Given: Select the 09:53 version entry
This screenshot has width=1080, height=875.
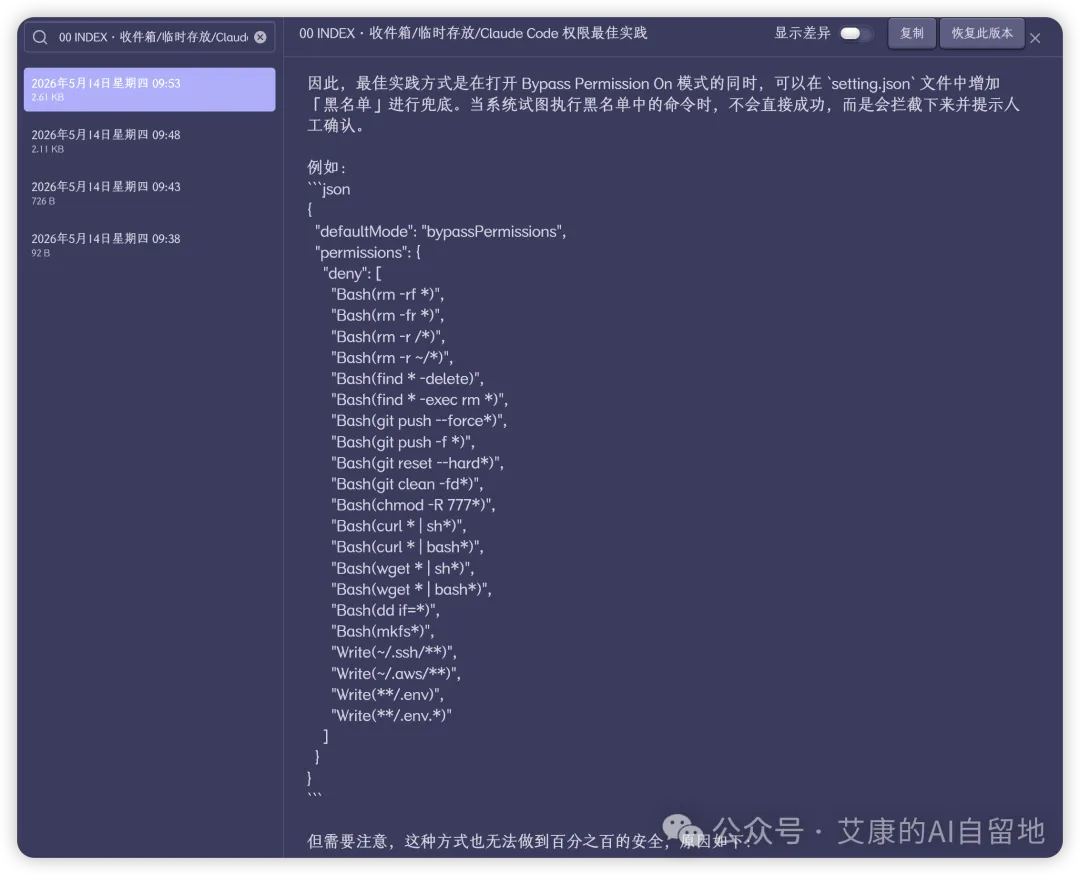Looking at the screenshot, I should 149,90.
